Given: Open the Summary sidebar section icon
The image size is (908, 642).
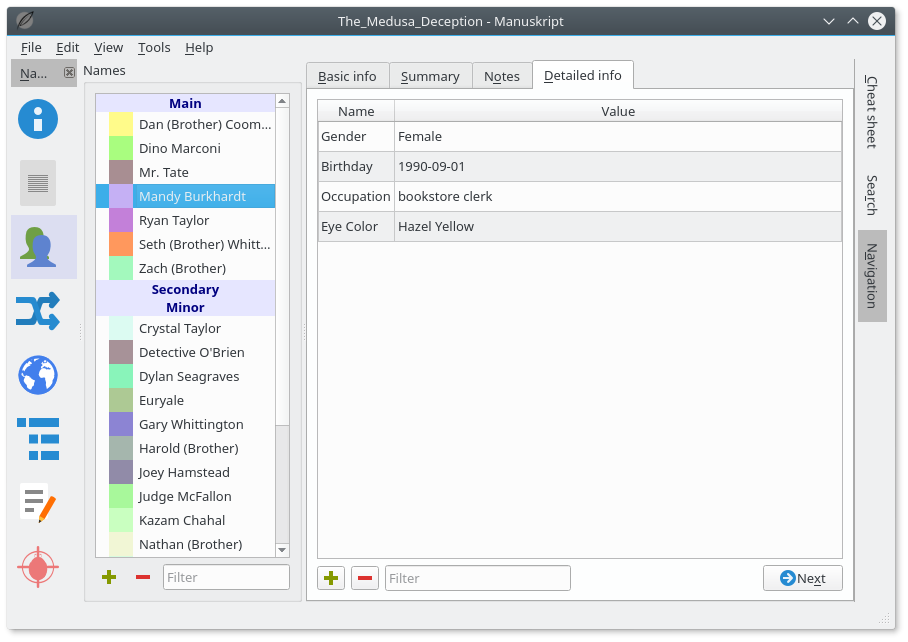Looking at the screenshot, I should point(38,183).
